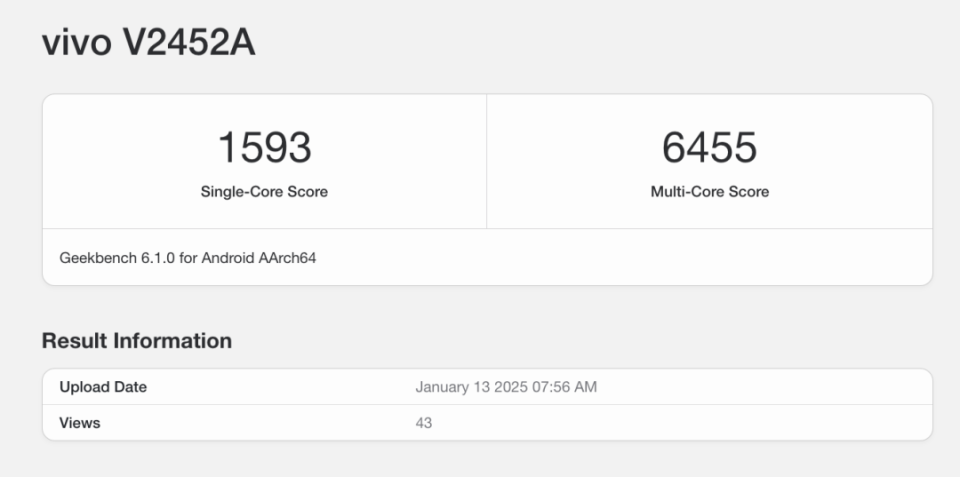960x477 pixels.
Task: Click the word Information in the section heading
Action: tap(170, 341)
